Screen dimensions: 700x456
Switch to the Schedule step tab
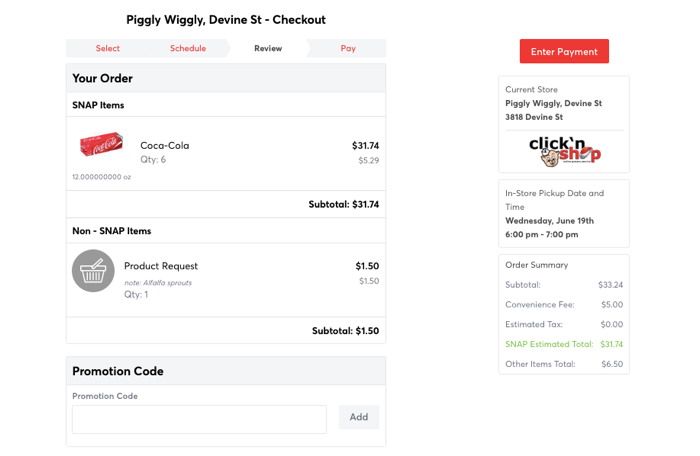pyautogui.click(x=188, y=48)
